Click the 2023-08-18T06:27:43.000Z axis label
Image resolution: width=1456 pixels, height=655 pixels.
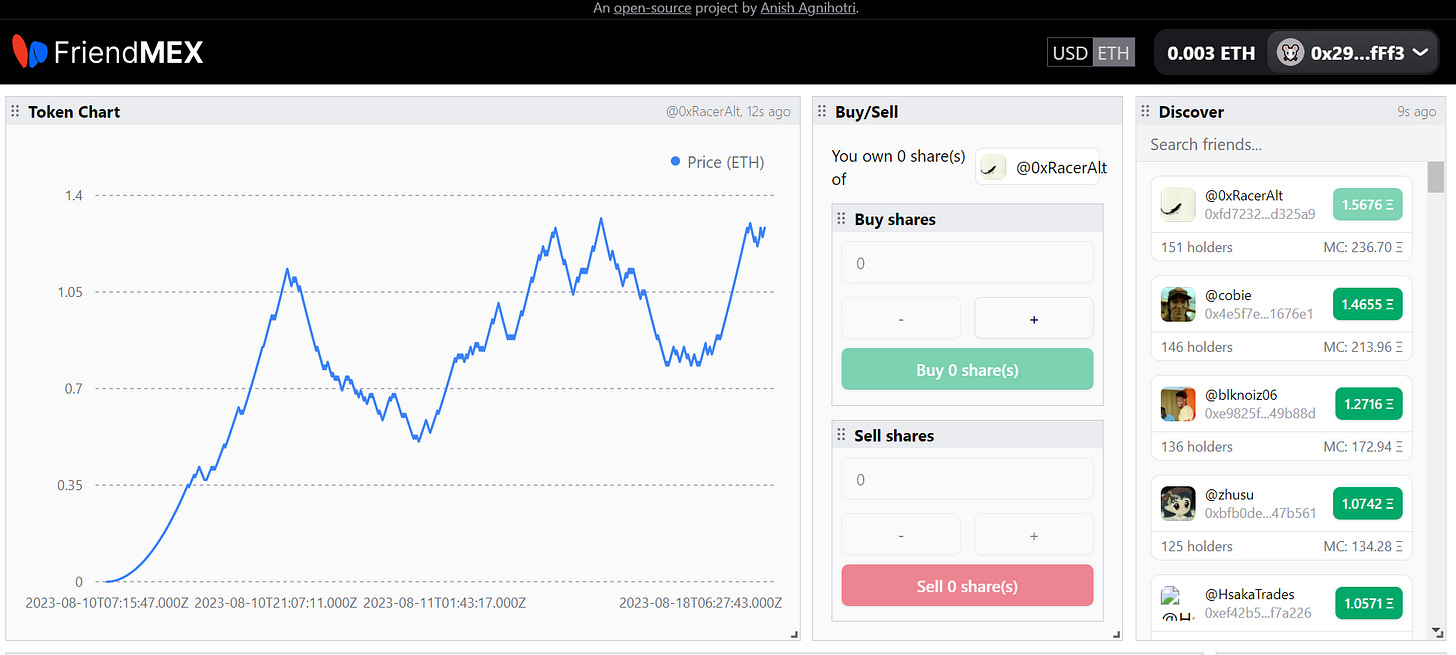700,603
